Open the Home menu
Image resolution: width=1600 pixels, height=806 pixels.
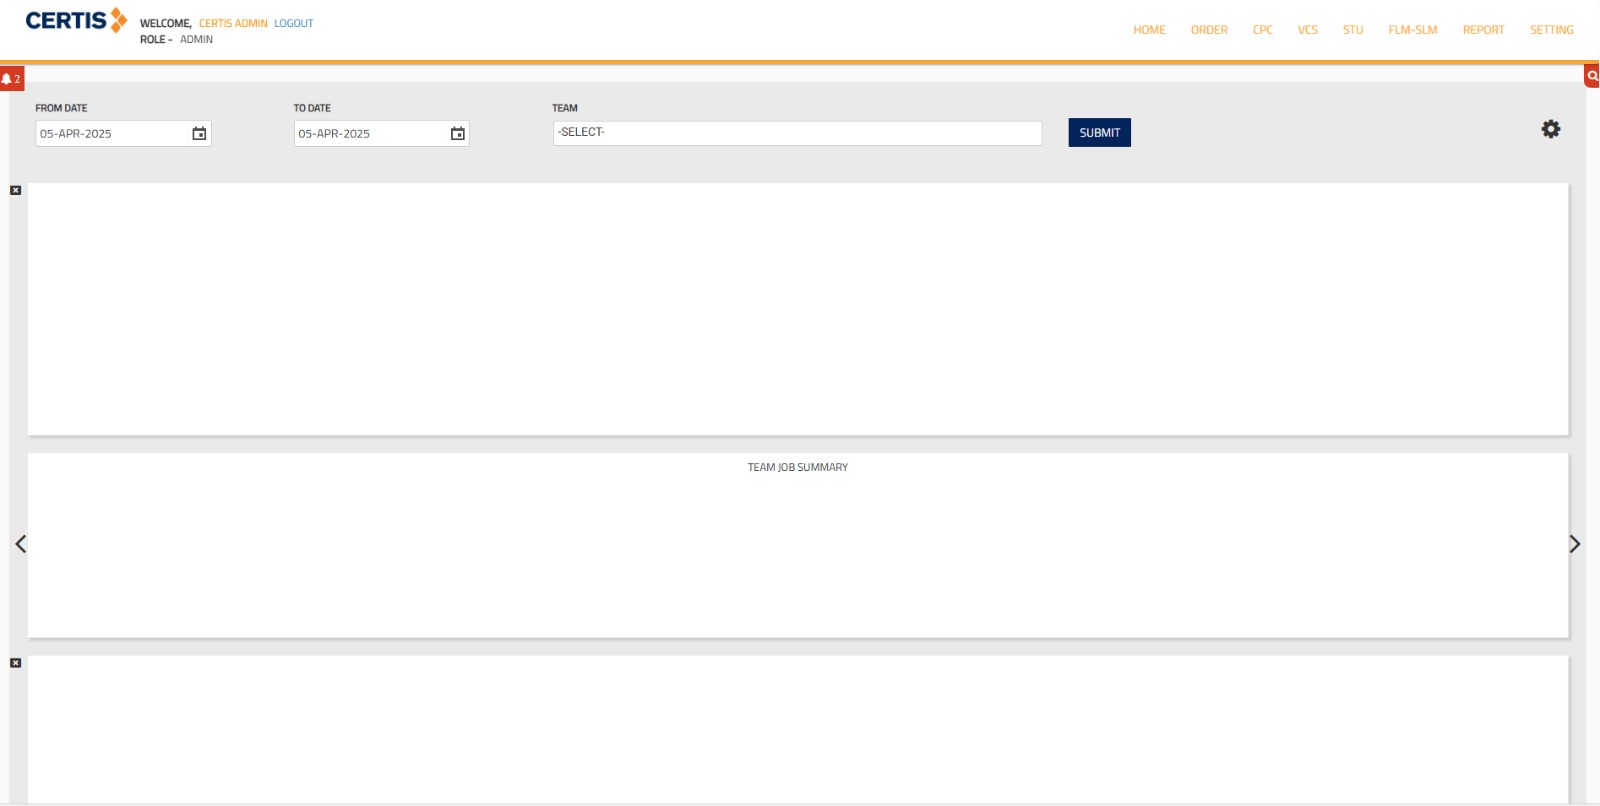click(x=1149, y=30)
